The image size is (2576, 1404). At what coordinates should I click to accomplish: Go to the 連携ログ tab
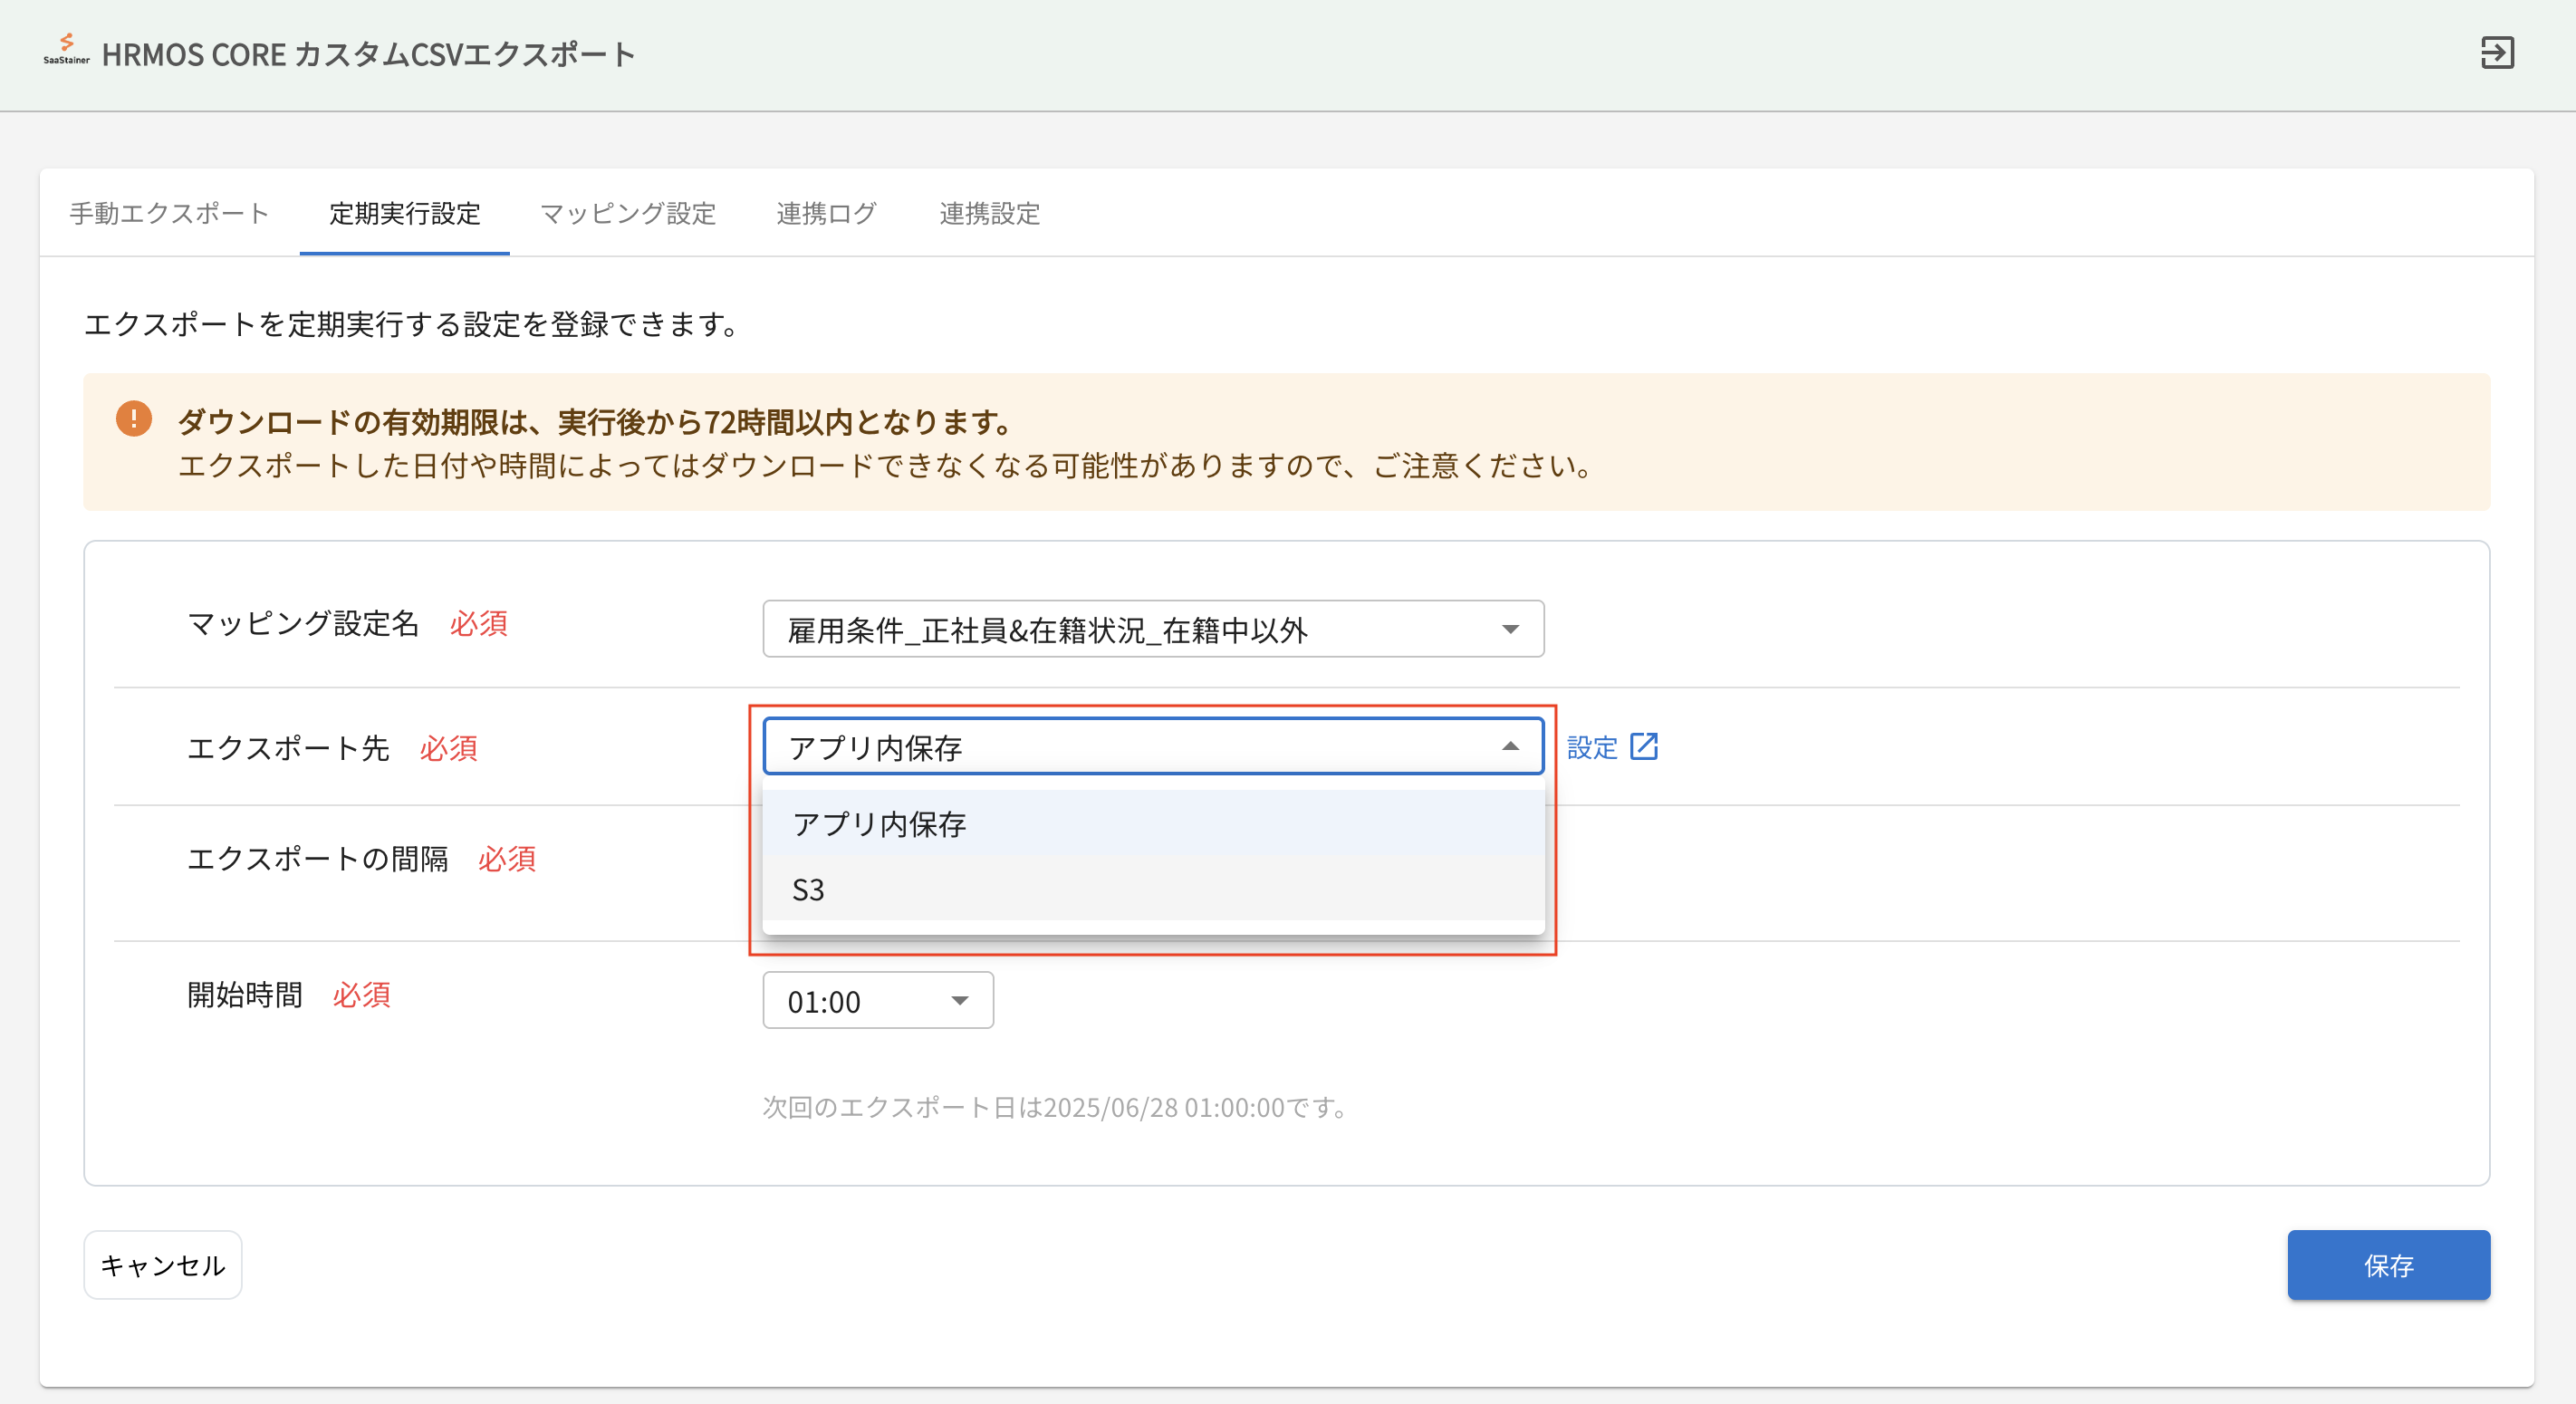coord(826,213)
